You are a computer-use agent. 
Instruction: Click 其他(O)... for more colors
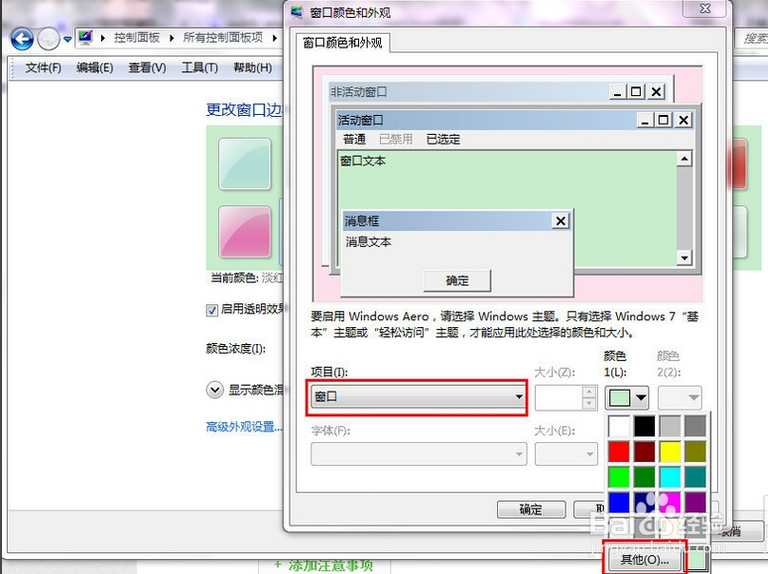coord(644,559)
